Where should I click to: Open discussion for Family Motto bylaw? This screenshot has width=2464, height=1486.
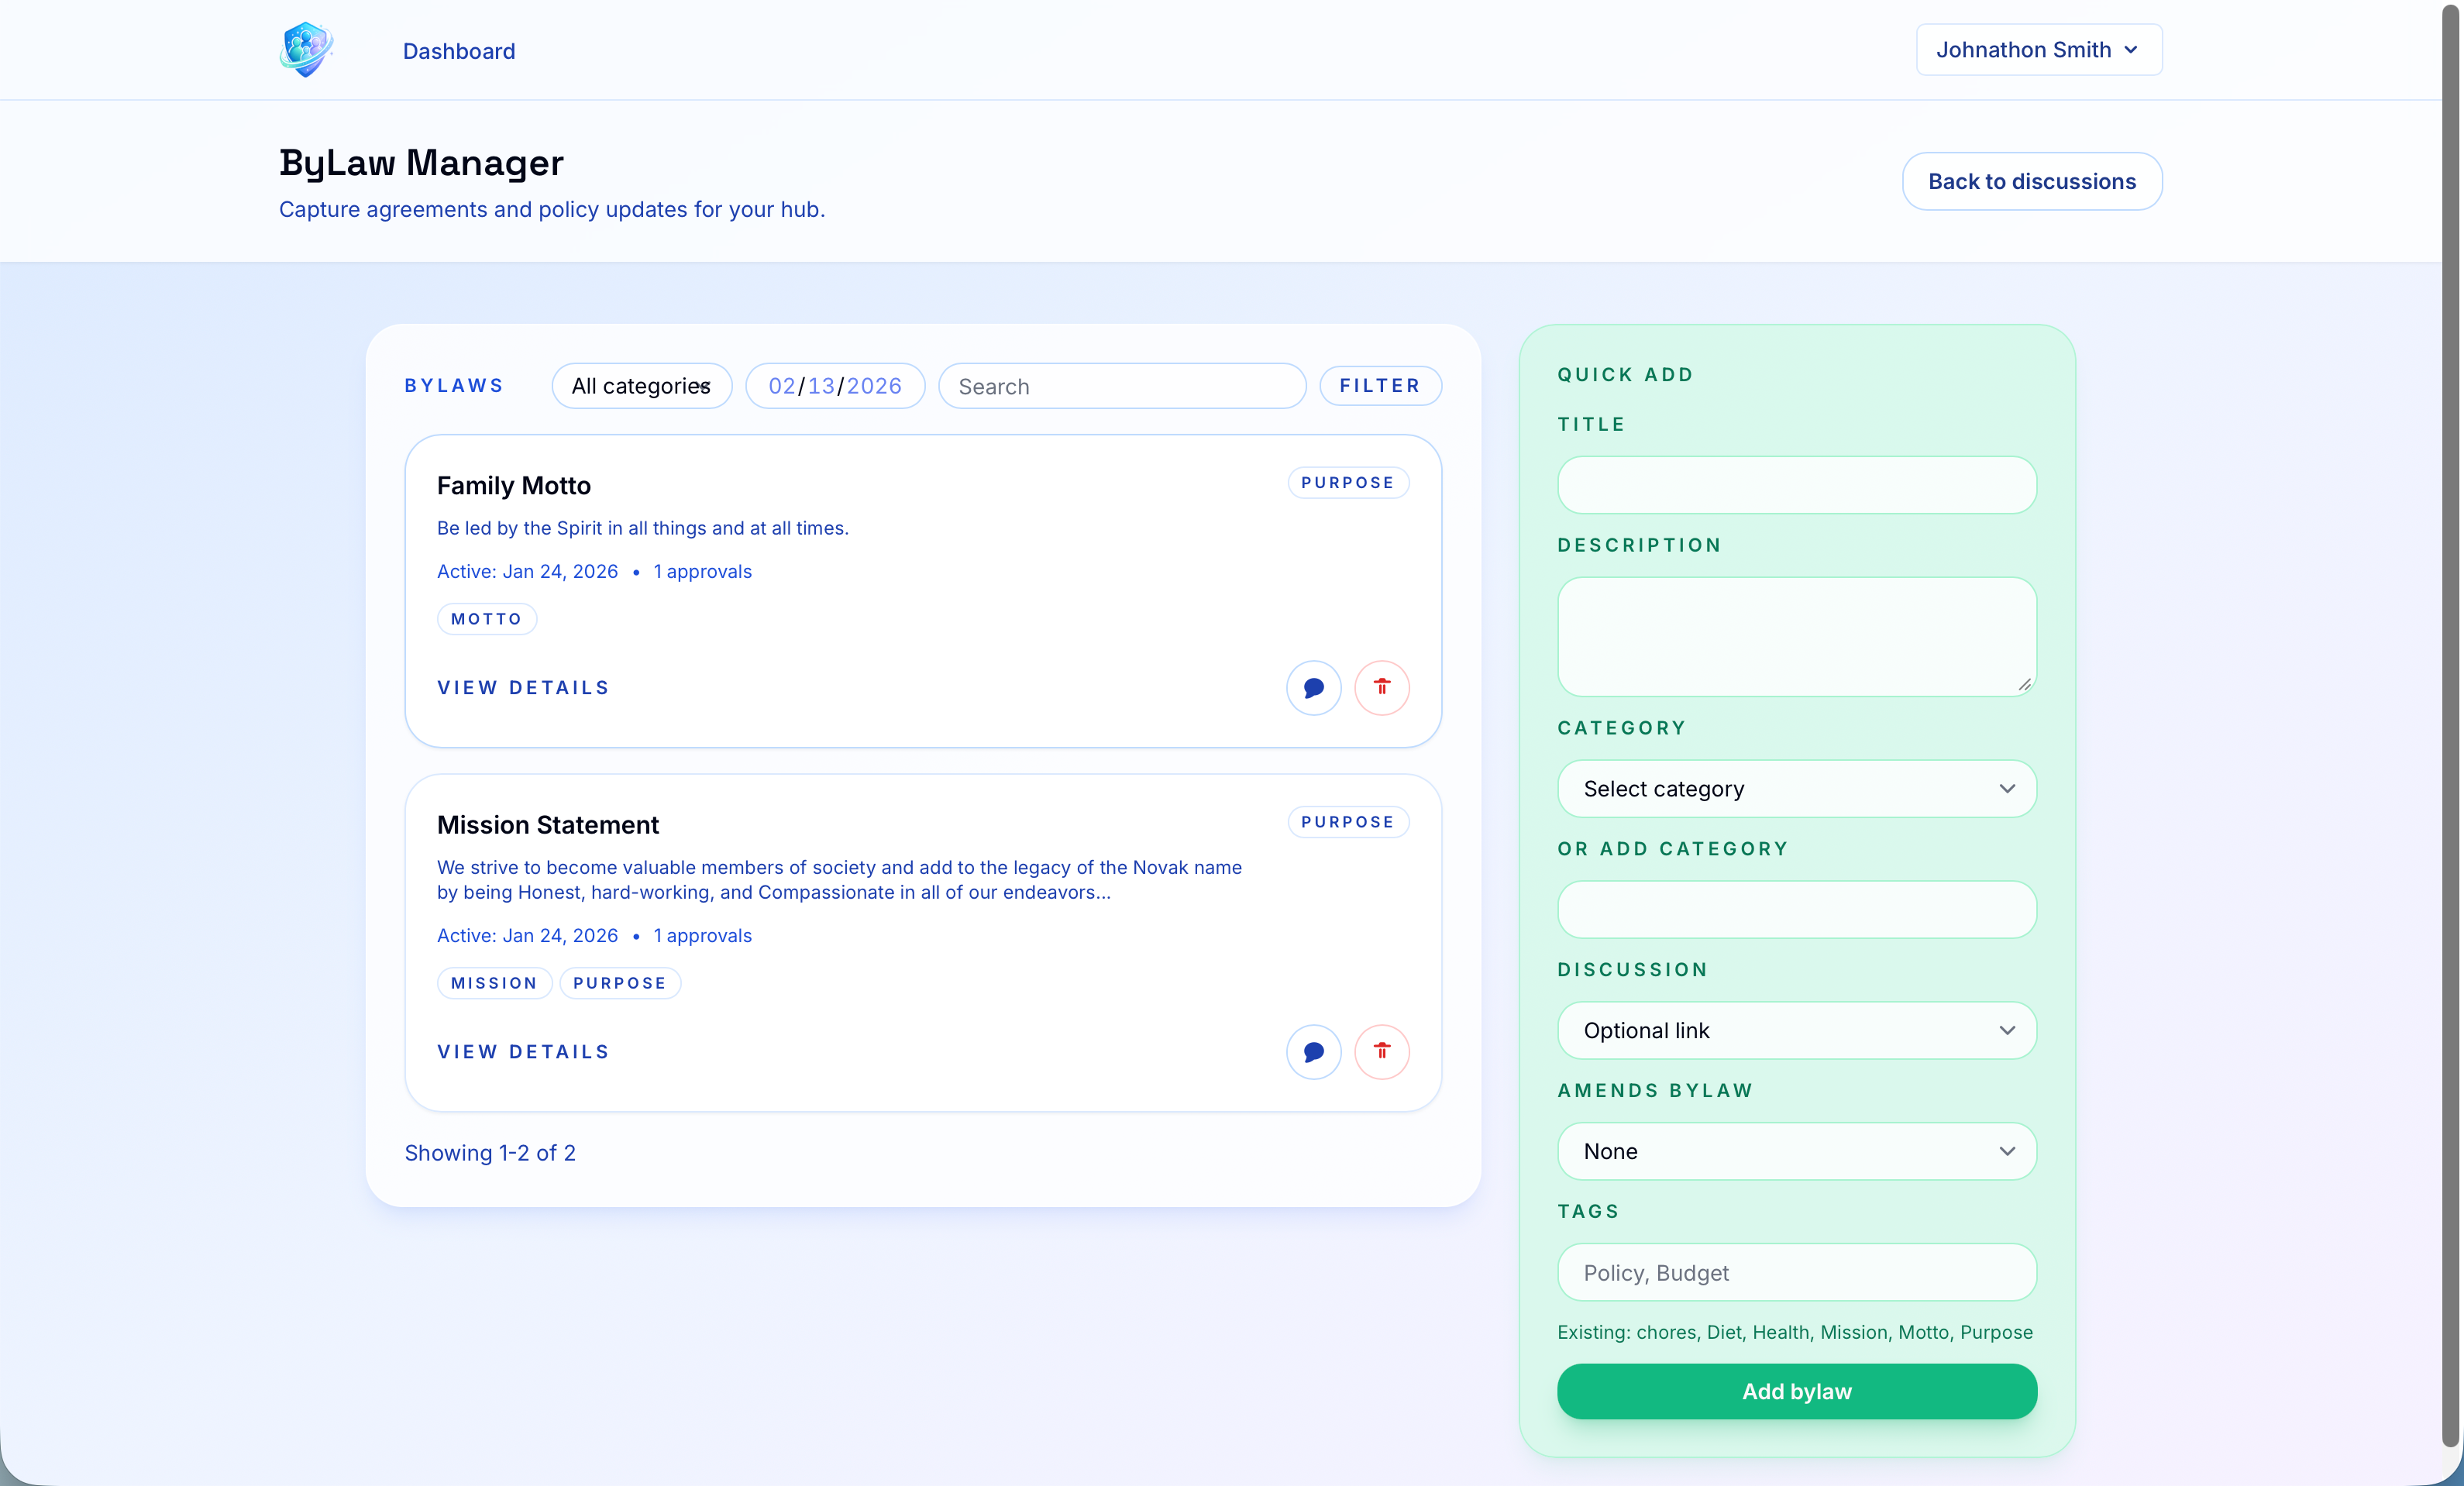pos(1313,688)
